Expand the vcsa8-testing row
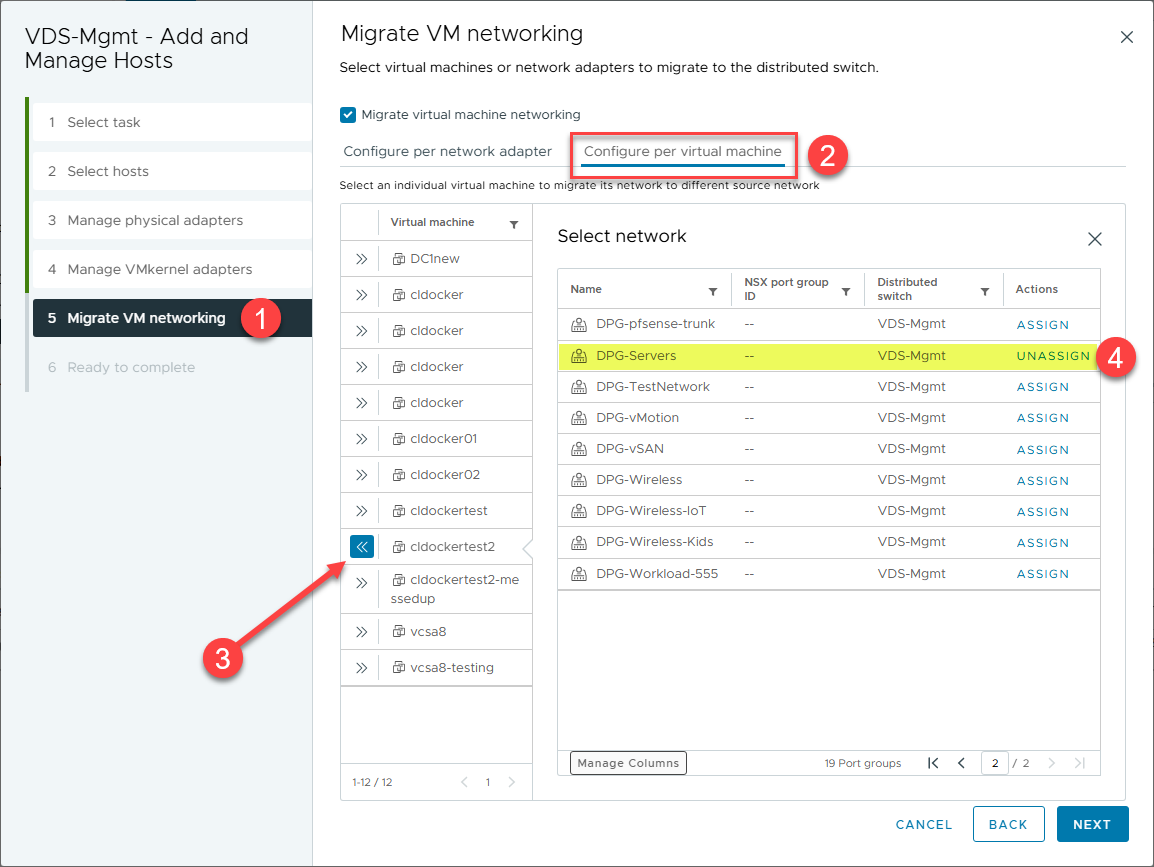The image size is (1154, 867). click(361, 668)
